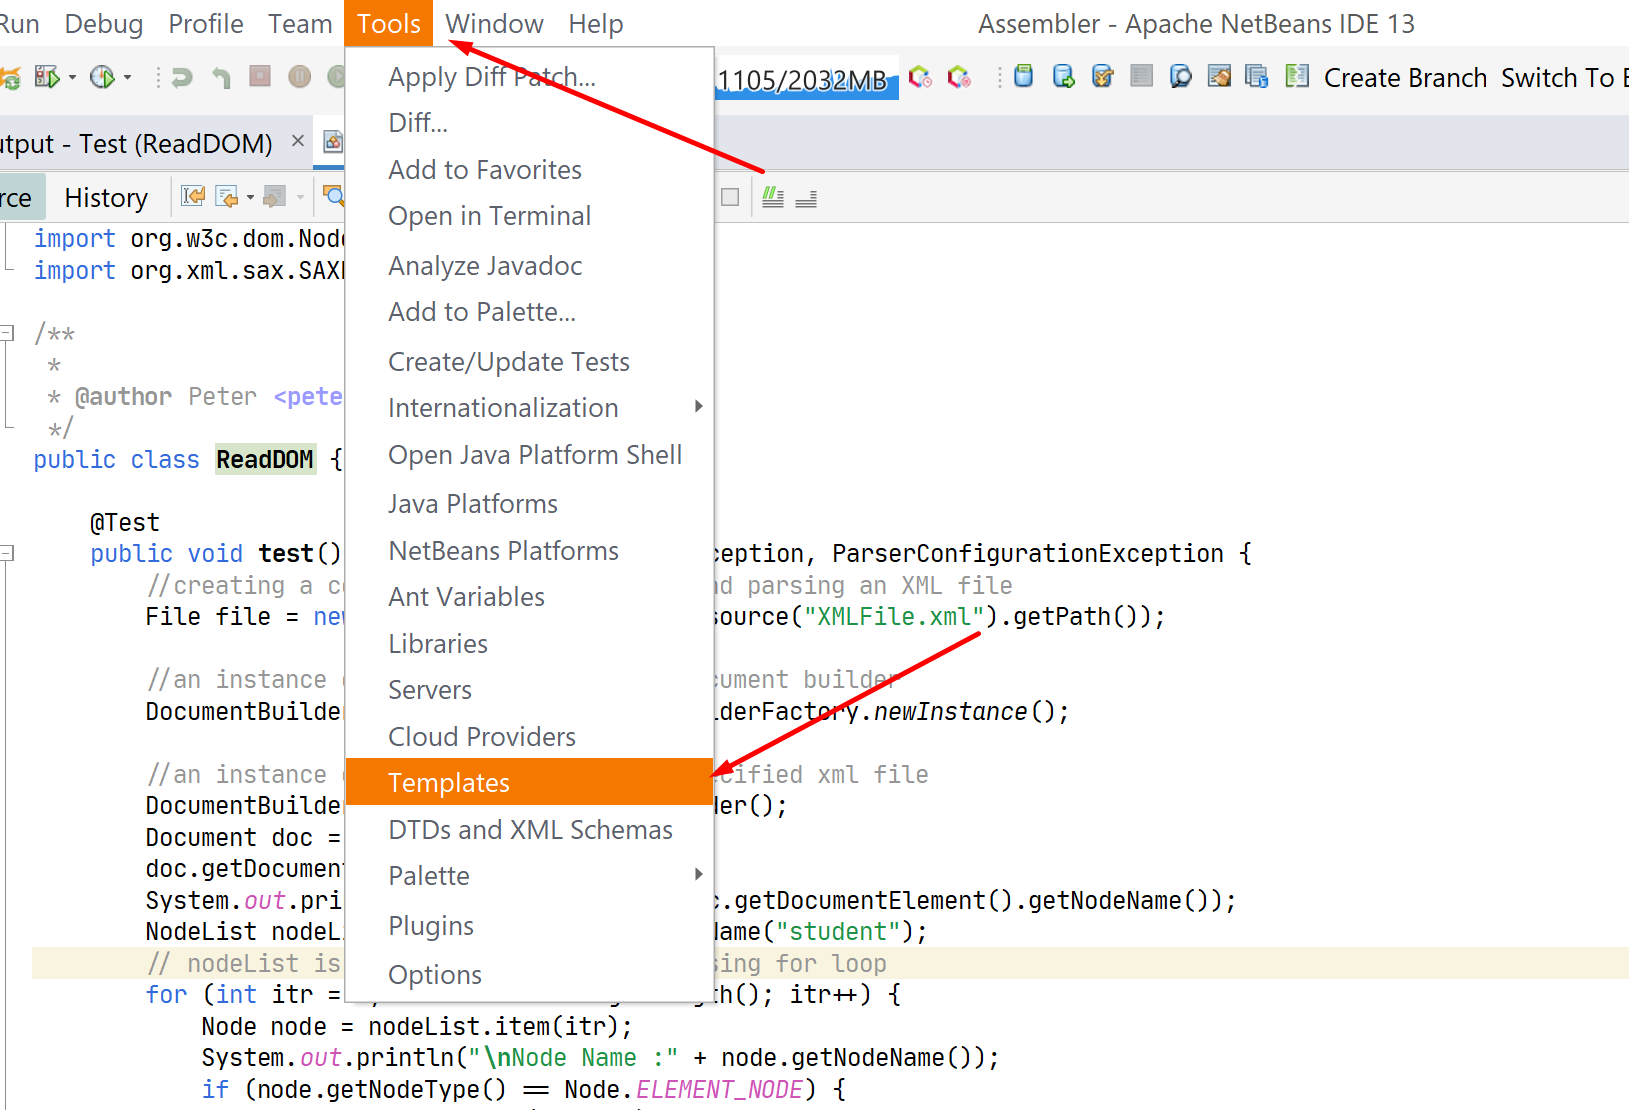Open the Profile Project dropdown arrow

pos(127,78)
